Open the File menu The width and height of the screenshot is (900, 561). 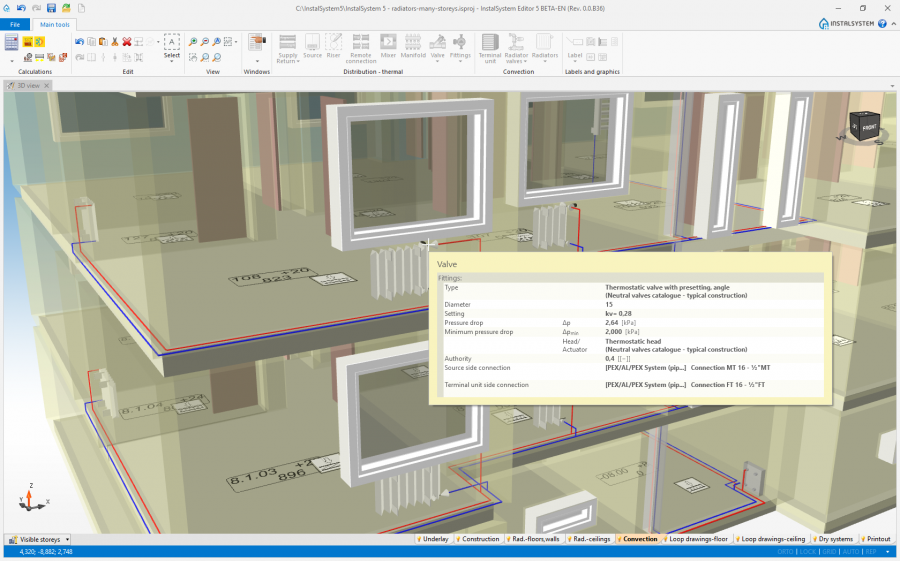(14, 24)
